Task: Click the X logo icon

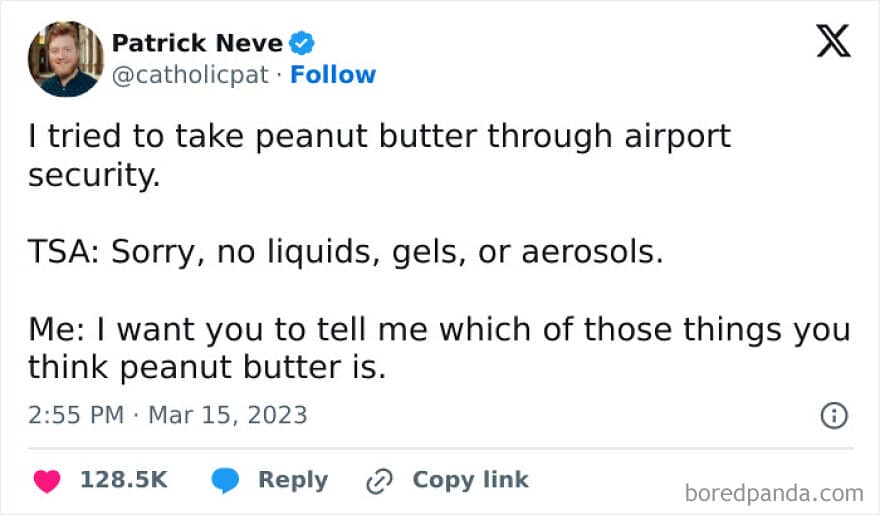Action: pos(833,41)
